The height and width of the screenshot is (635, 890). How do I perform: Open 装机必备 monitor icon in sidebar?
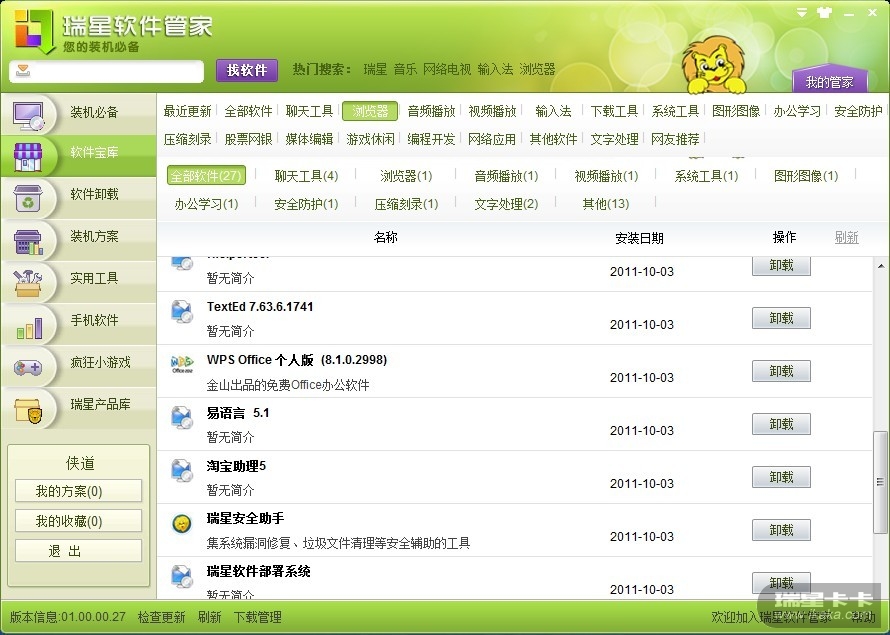pos(28,115)
